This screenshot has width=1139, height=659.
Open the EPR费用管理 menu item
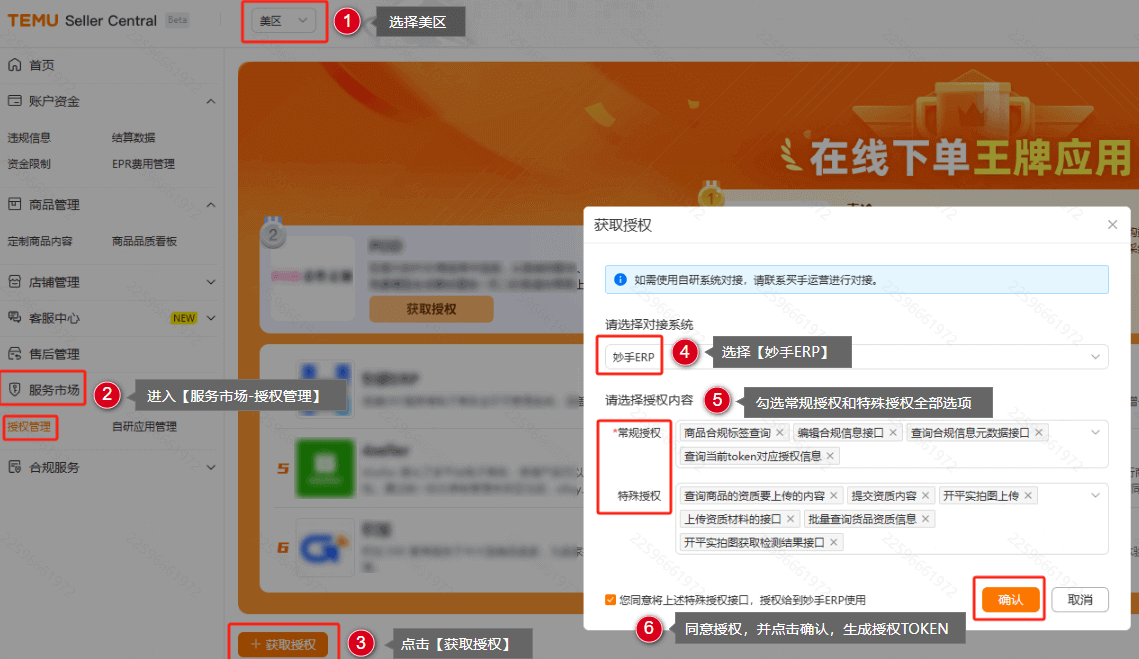(143, 163)
